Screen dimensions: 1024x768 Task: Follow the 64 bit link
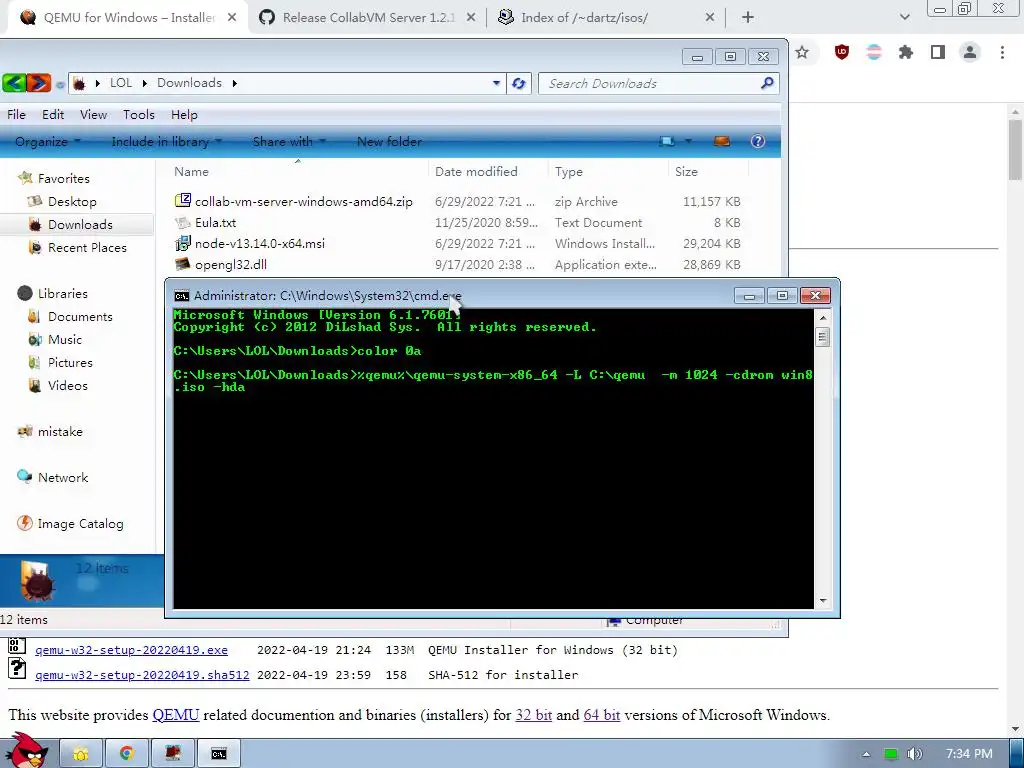click(601, 715)
